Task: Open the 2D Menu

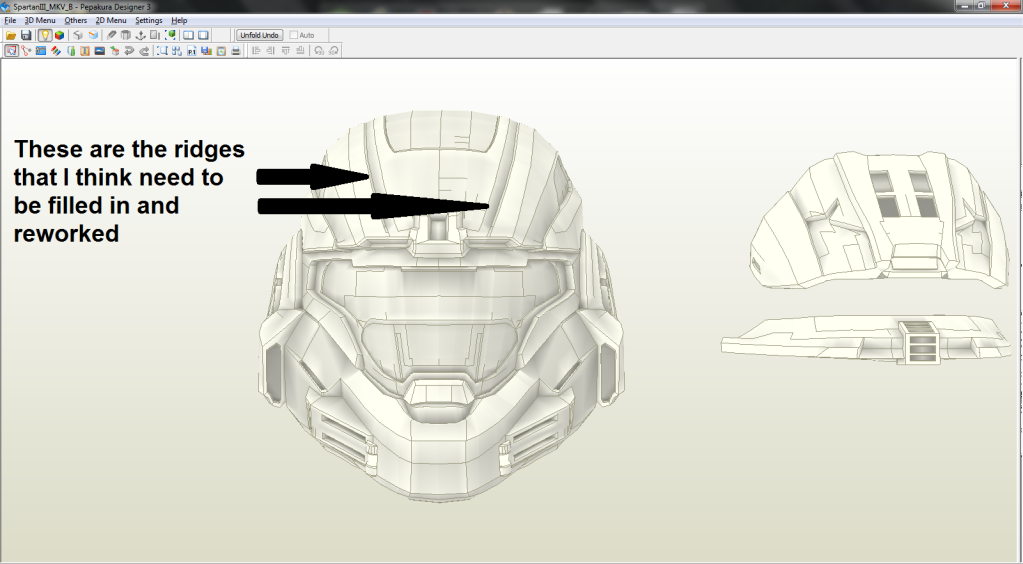Action: pyautogui.click(x=111, y=20)
